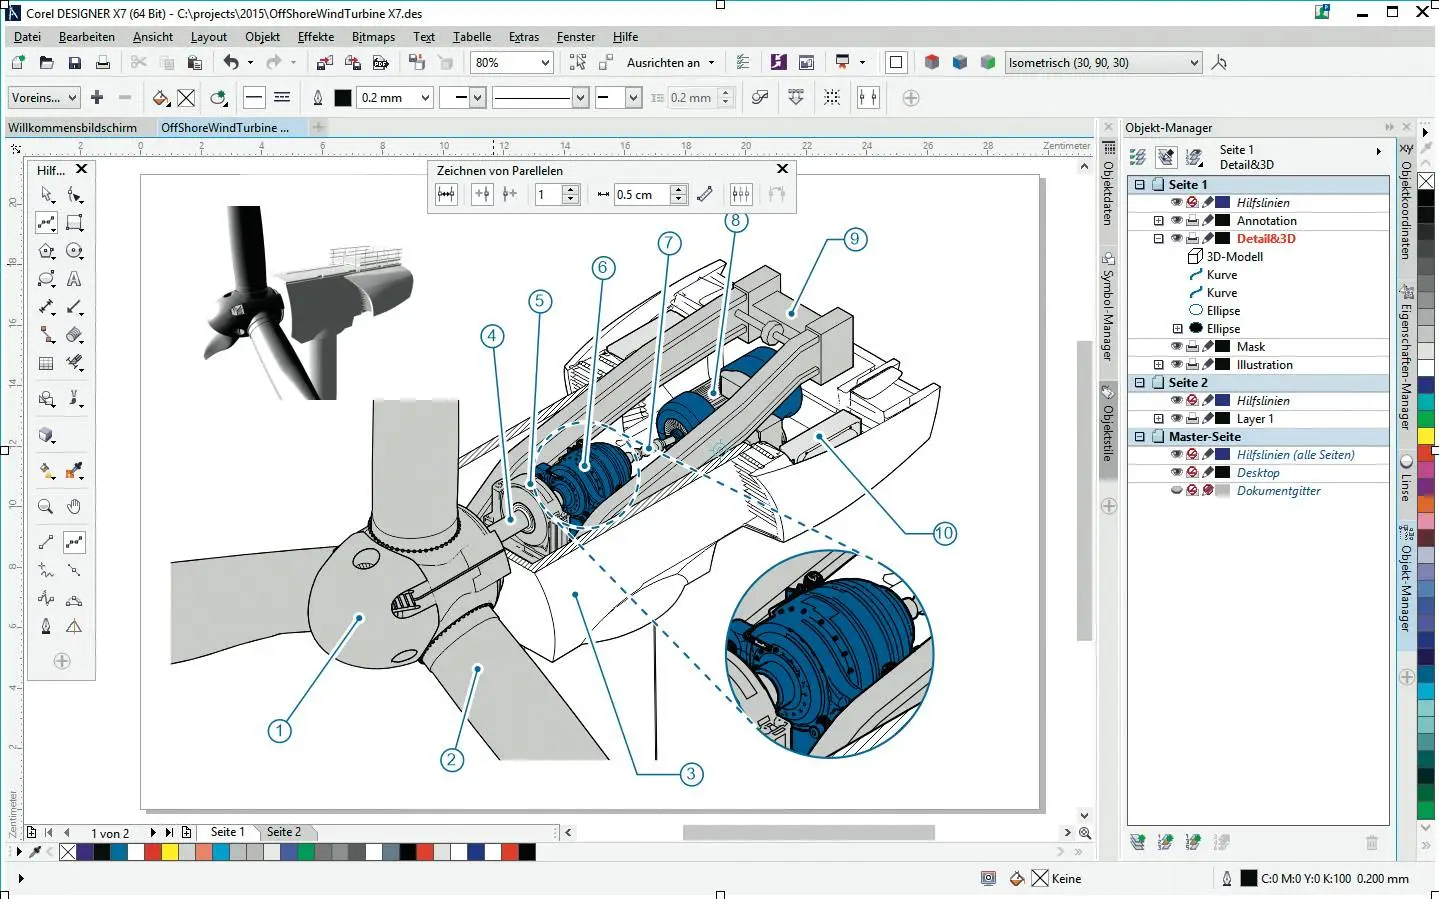Image resolution: width=1439 pixels, height=899 pixels.
Task: Show the Dokumentgitter layer using its eye
Action: click(1176, 491)
